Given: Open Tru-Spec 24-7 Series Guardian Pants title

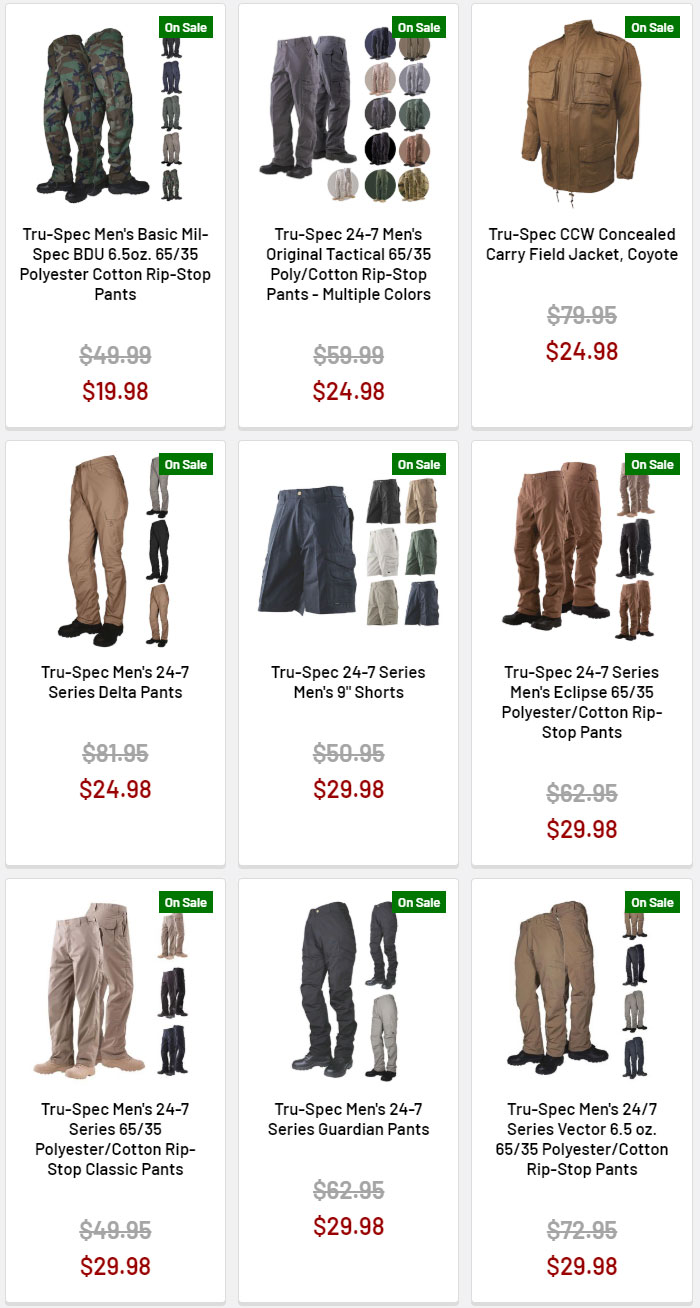Looking at the screenshot, I should point(348,1119).
